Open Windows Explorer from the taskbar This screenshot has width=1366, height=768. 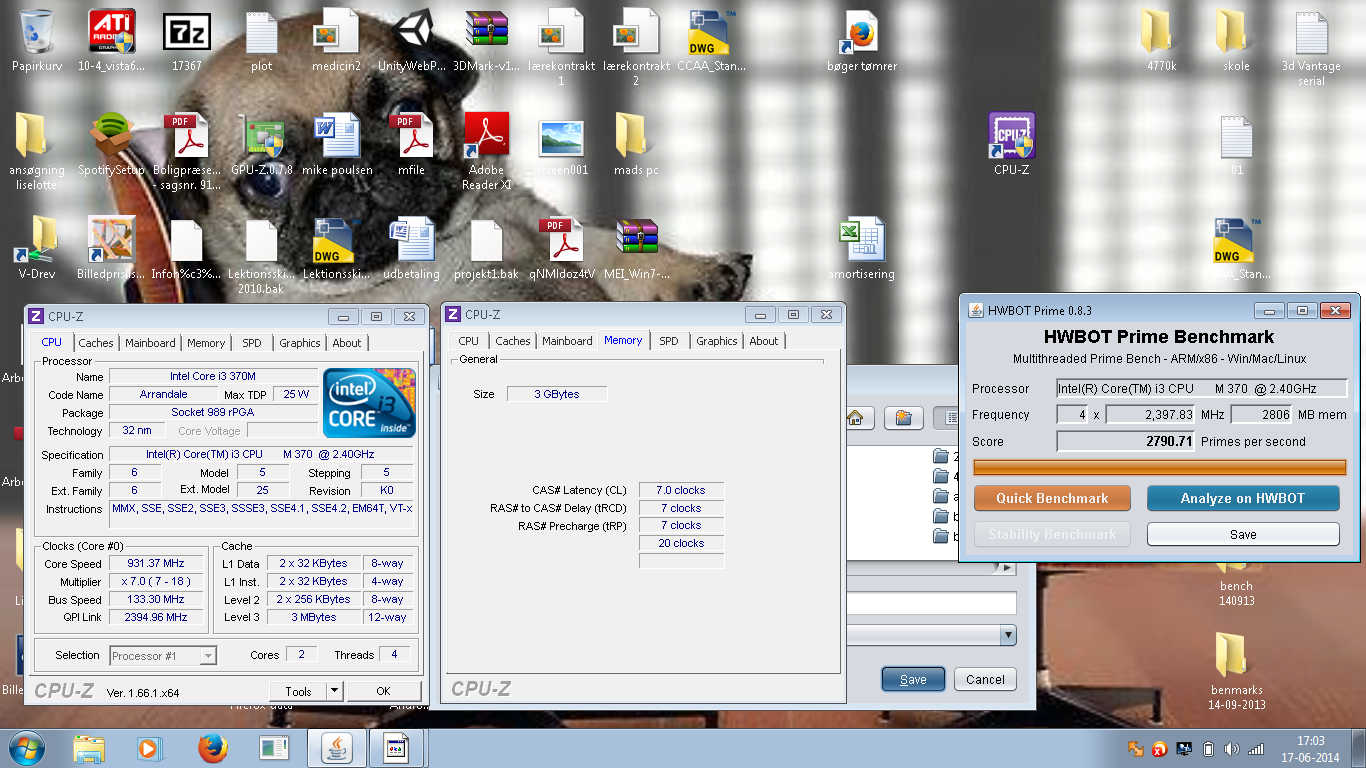point(89,748)
